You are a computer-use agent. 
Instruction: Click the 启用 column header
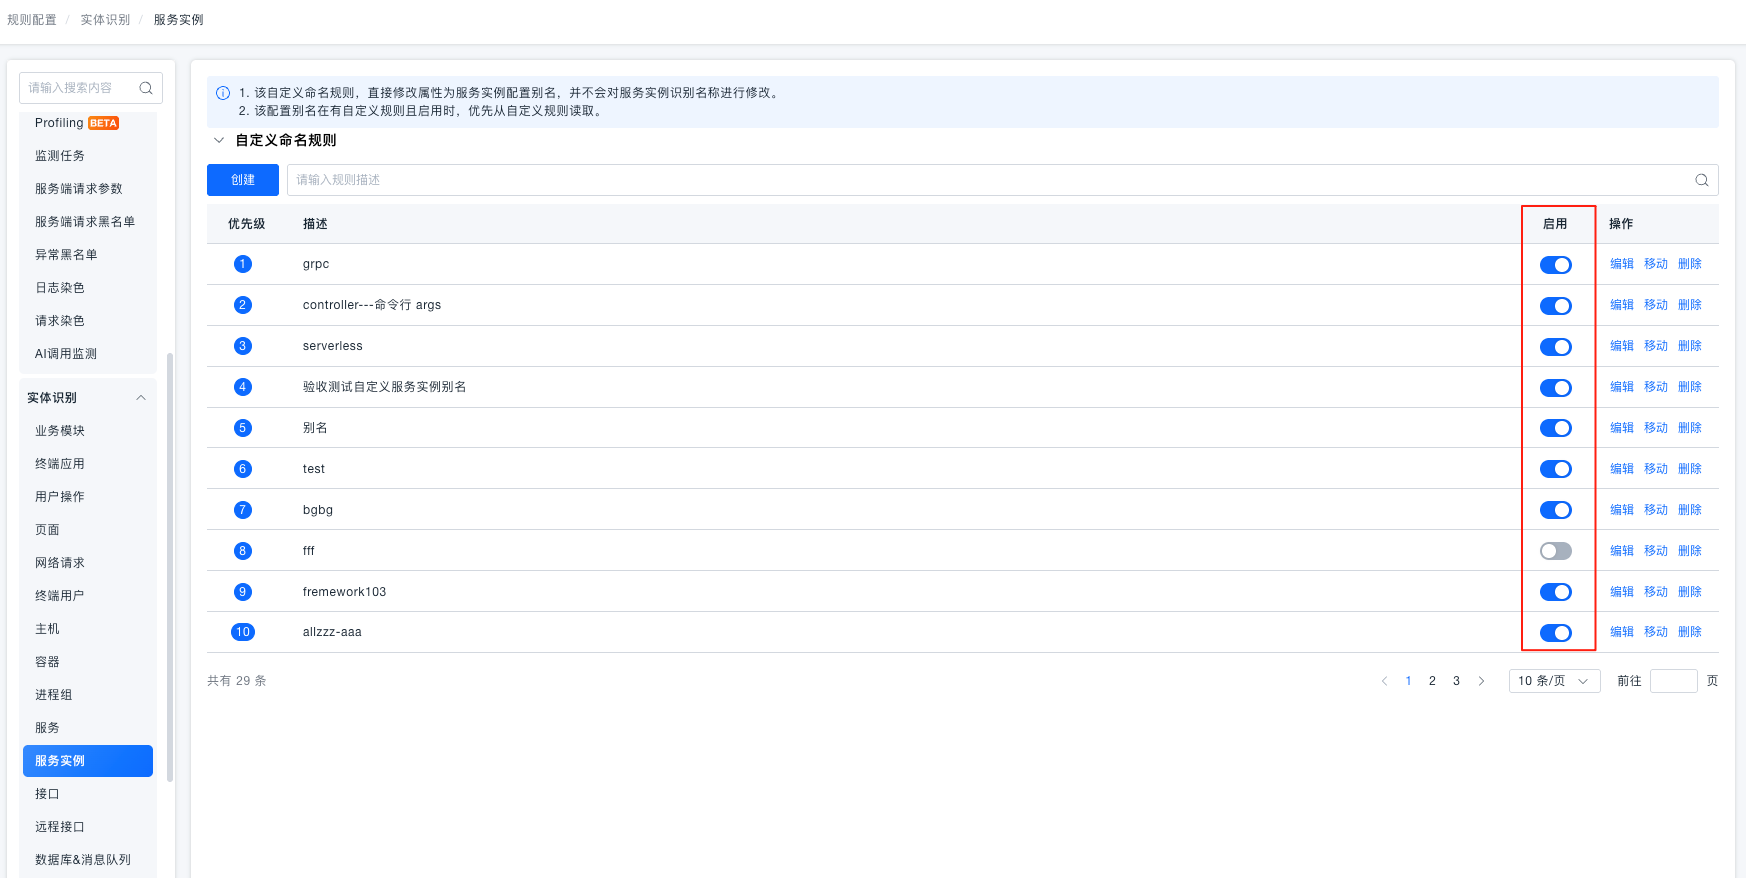point(1555,224)
